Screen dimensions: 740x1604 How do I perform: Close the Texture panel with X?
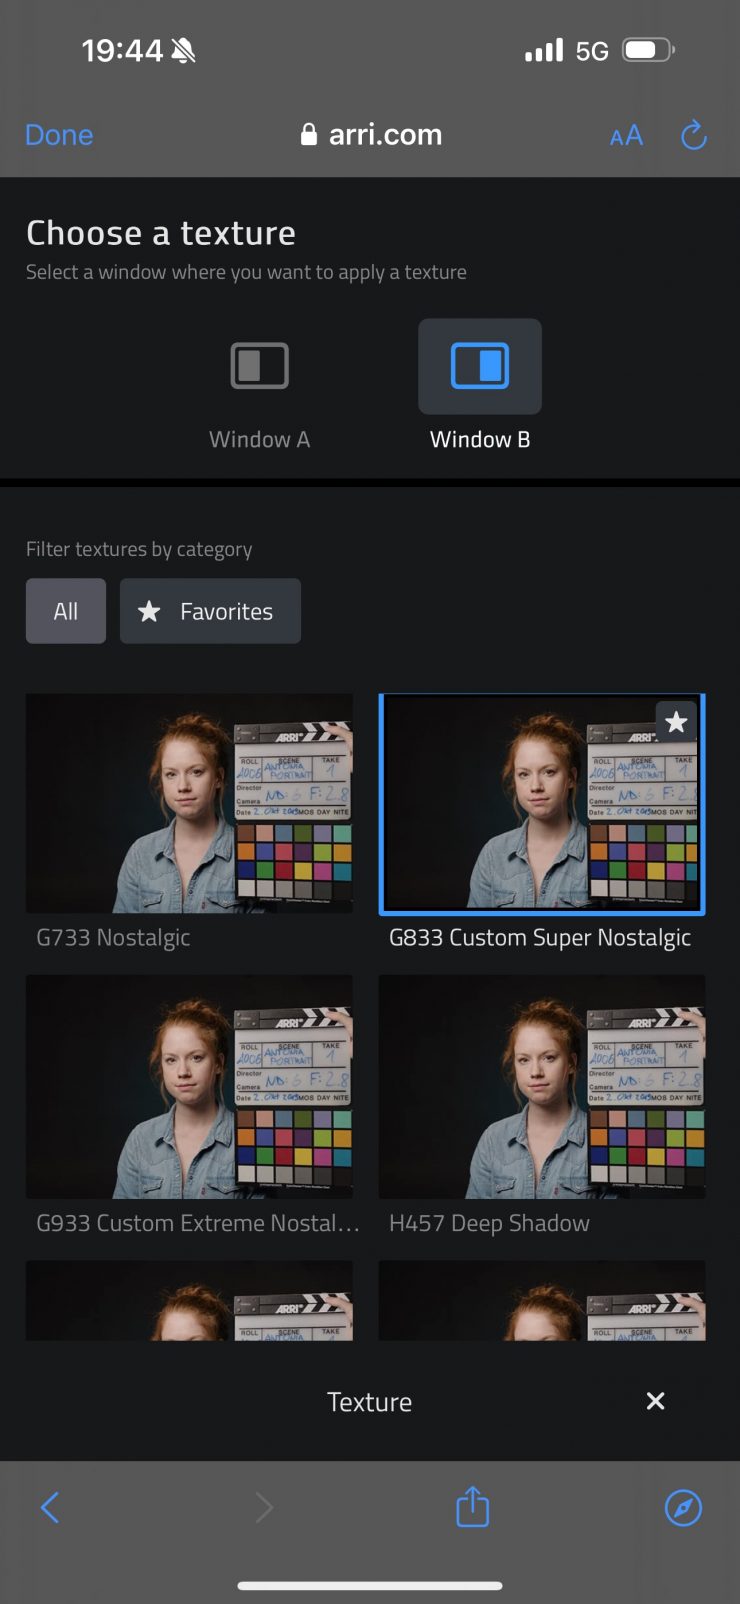pos(655,1401)
